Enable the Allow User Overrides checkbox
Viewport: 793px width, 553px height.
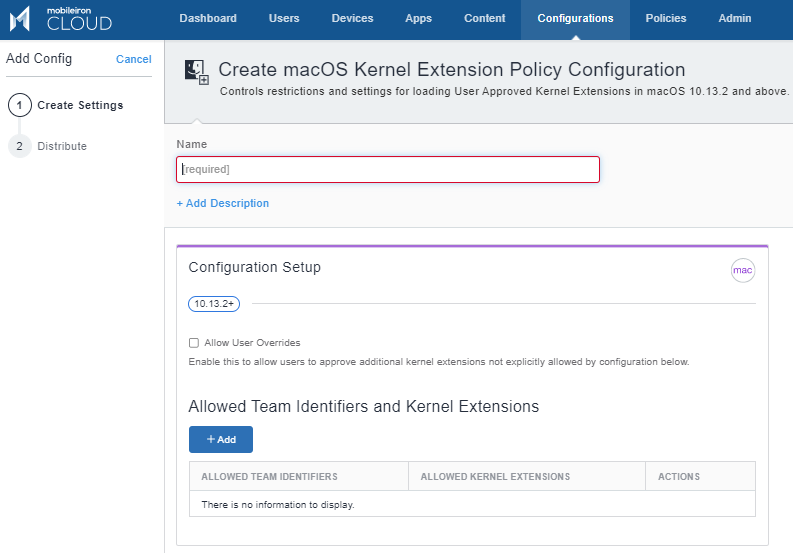194,343
